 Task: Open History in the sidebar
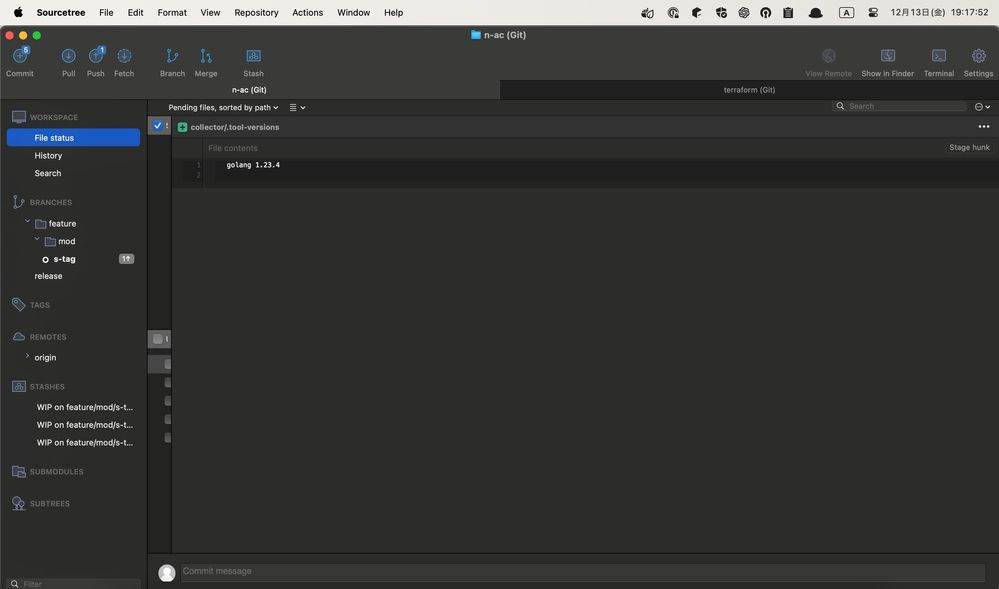coord(48,156)
